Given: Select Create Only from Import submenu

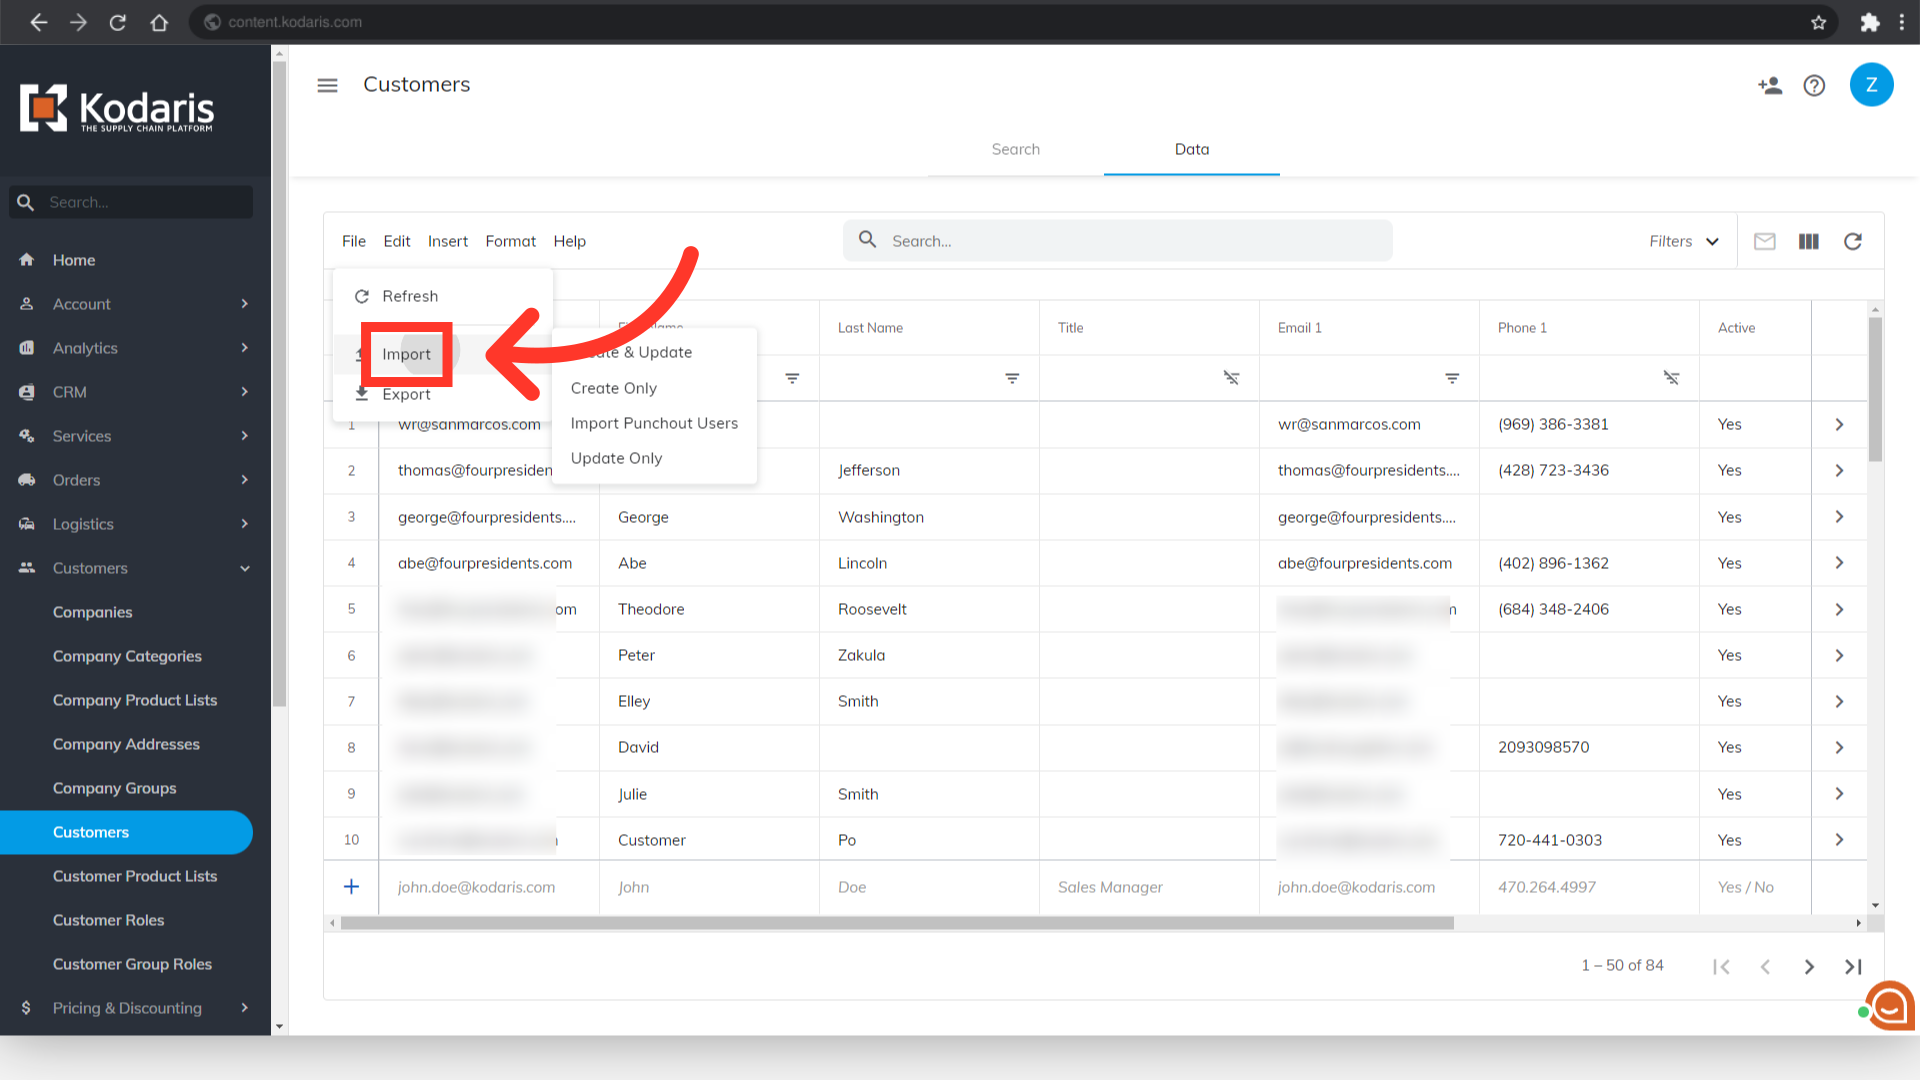Looking at the screenshot, I should click(x=613, y=388).
